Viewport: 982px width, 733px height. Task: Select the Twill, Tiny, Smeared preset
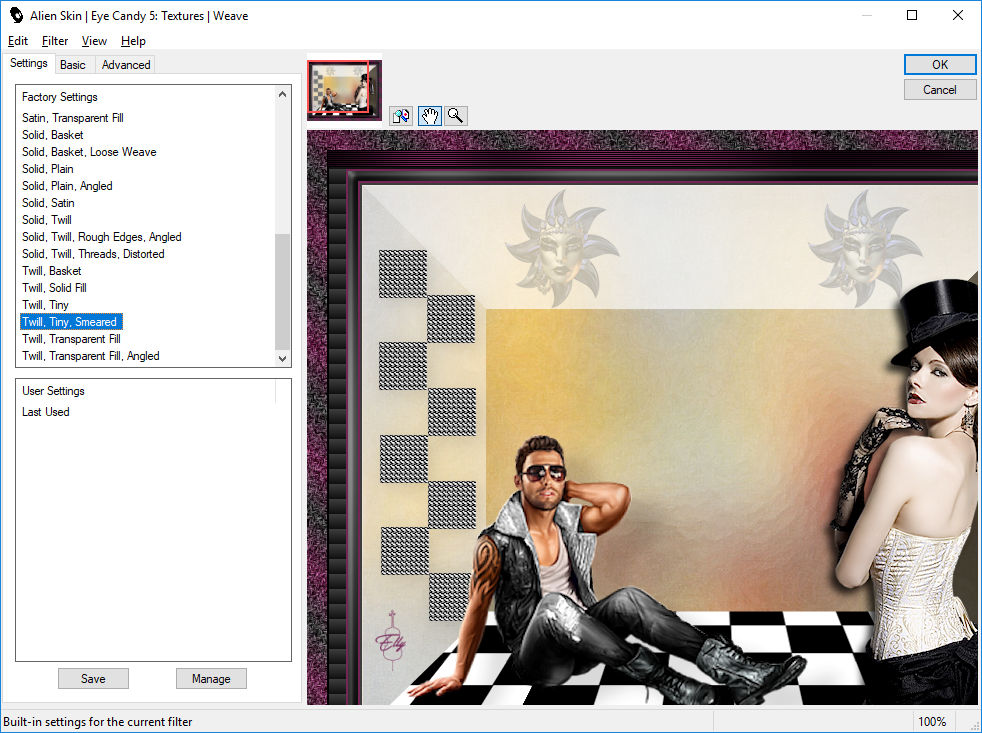(x=71, y=321)
